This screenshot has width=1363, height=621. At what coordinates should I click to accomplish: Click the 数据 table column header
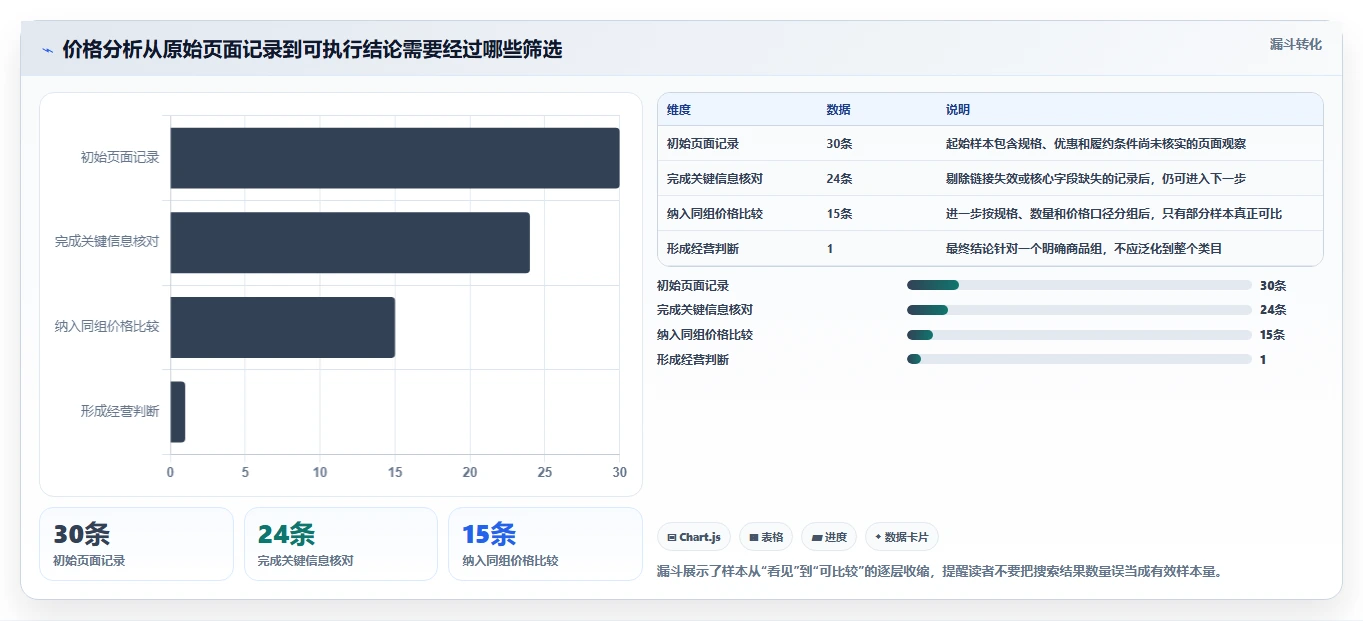[839, 110]
